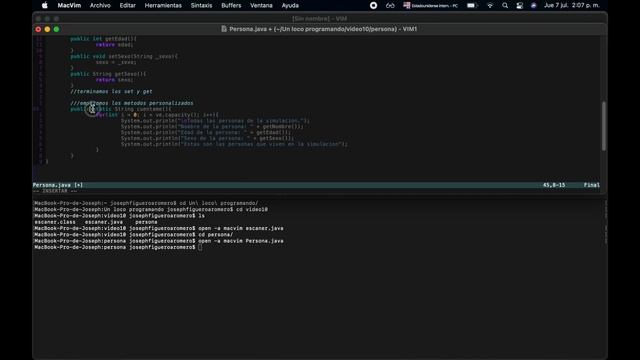Click the 'static String cuentame()' method line
The width and height of the screenshot is (640, 360).
pyautogui.click(x=121, y=109)
